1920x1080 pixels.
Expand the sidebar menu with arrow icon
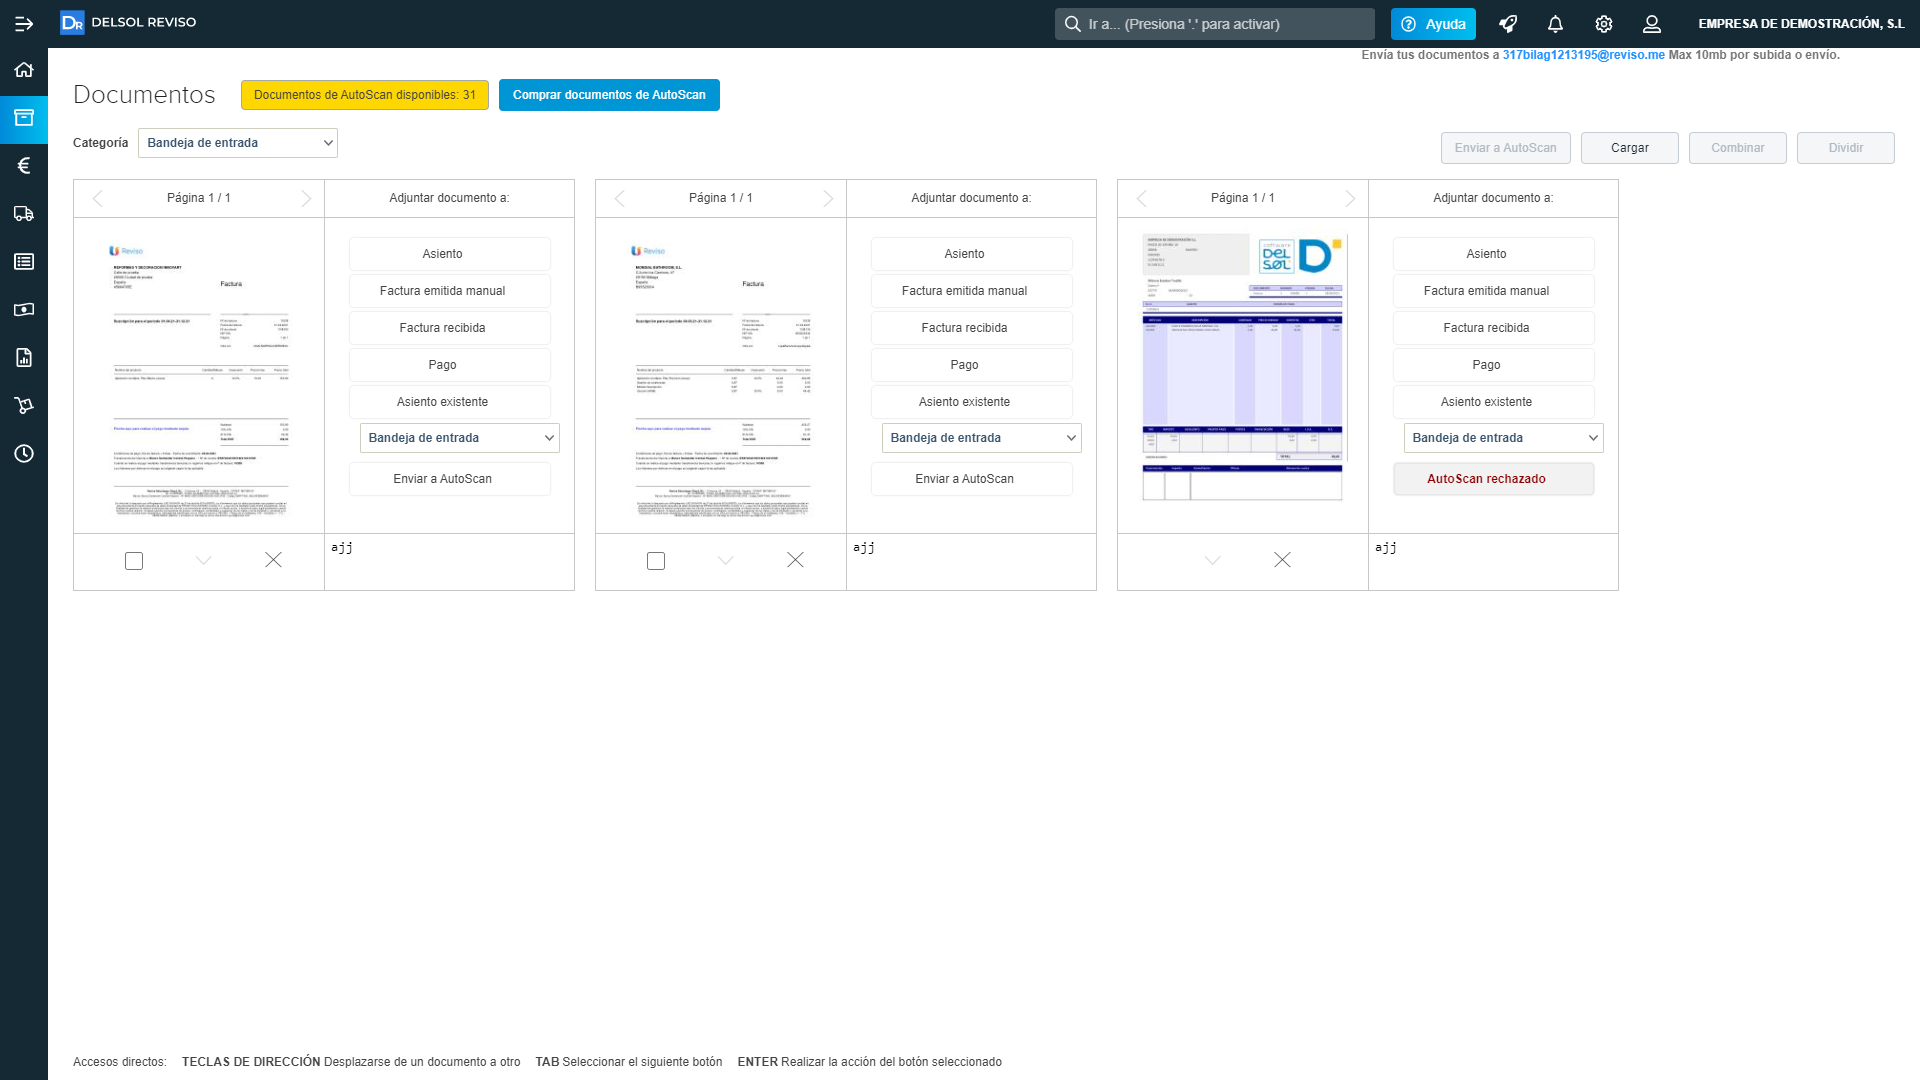coord(24,24)
